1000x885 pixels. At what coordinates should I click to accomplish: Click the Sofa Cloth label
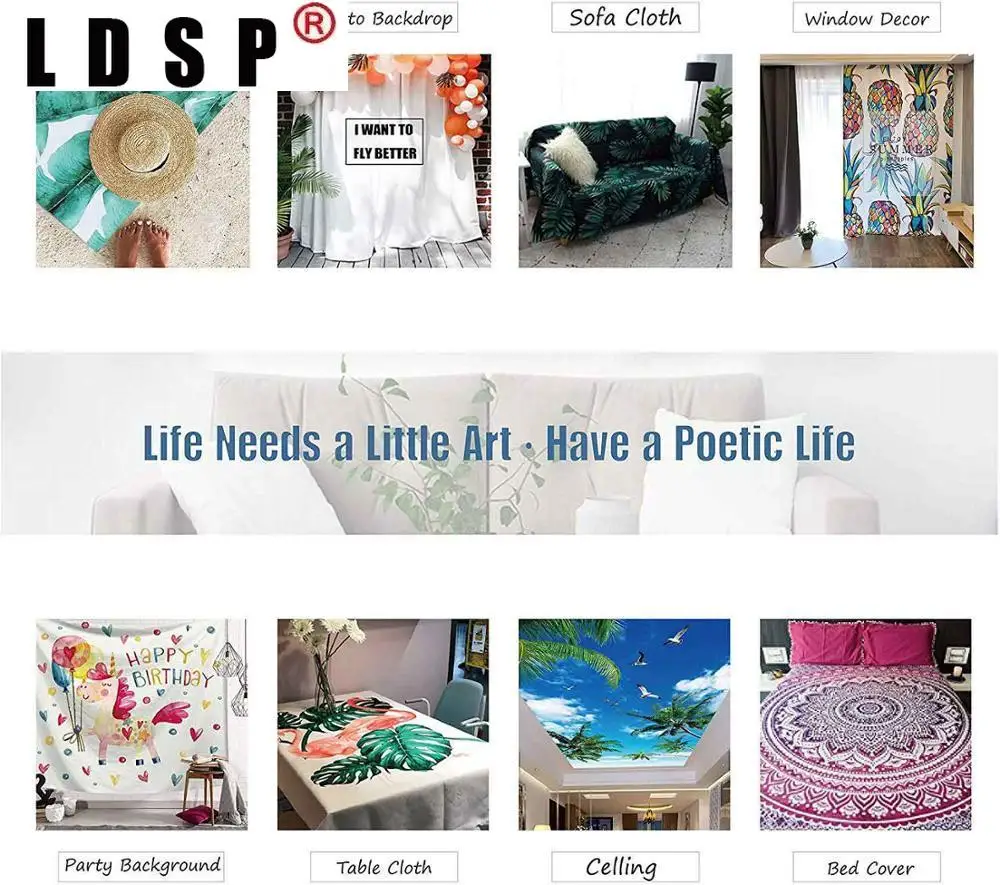tap(625, 17)
